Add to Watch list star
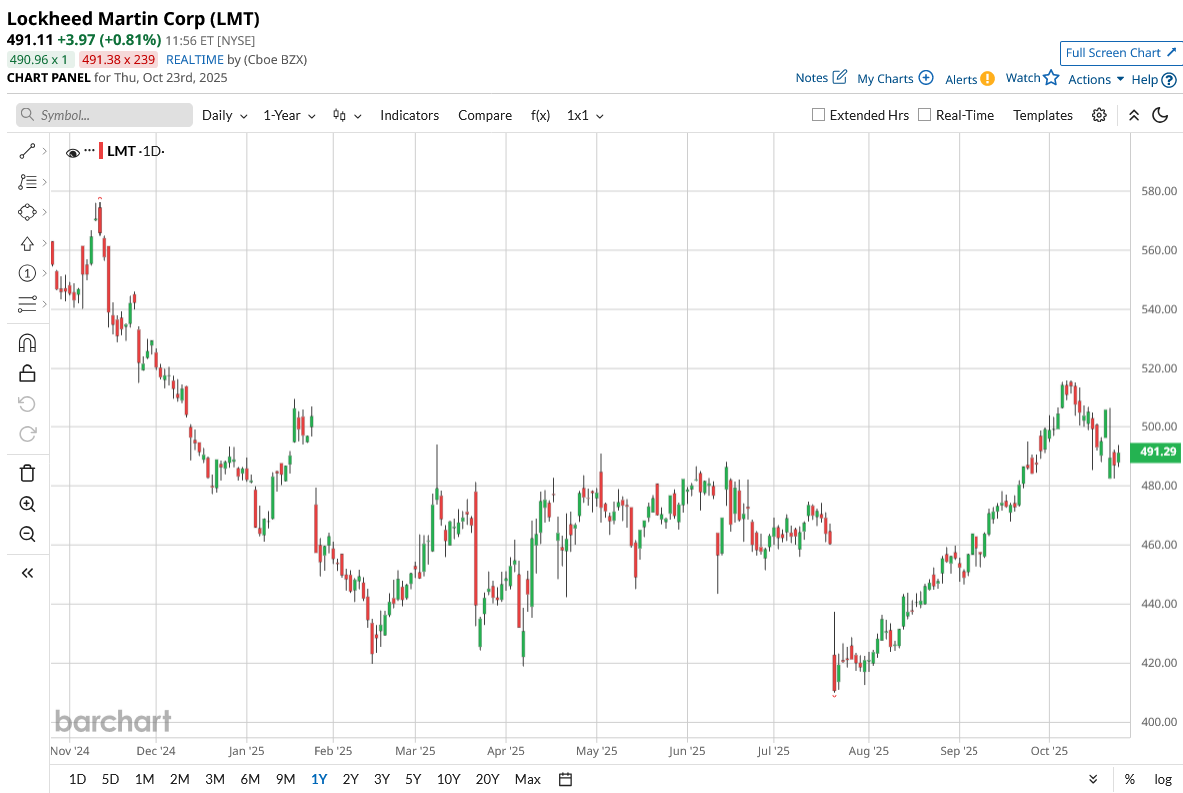1183x793 pixels. click(x=1032, y=78)
